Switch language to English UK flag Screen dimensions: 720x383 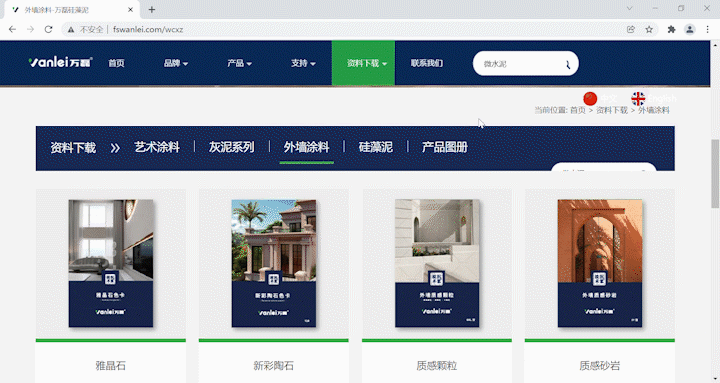(x=653, y=98)
